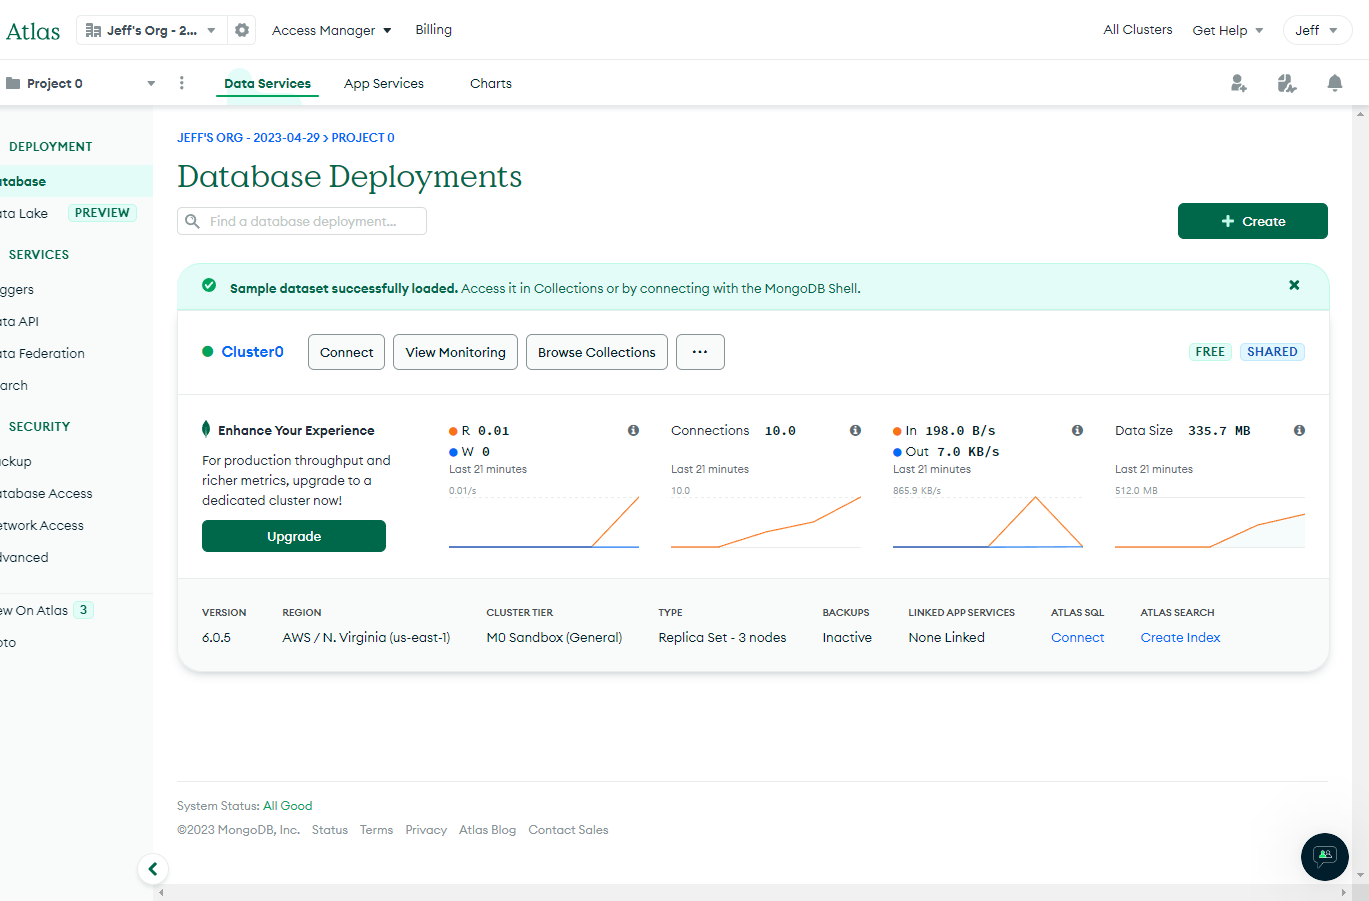Viewport: 1369px width, 901px height.
Task: Click the Connections chart
Action: tap(766, 522)
